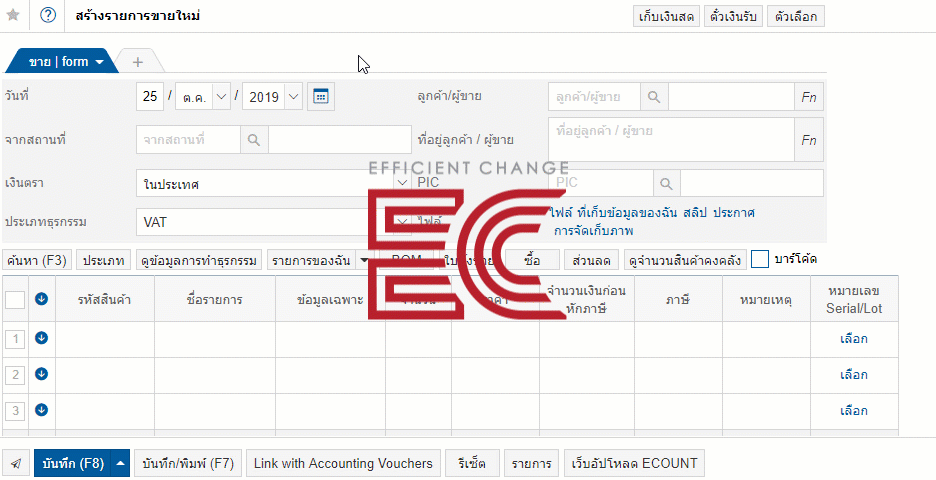This screenshot has height=480, width=936.
Task: Click the รหัสสินค้า cell in row 1
Action: pyautogui.click(x=104, y=340)
